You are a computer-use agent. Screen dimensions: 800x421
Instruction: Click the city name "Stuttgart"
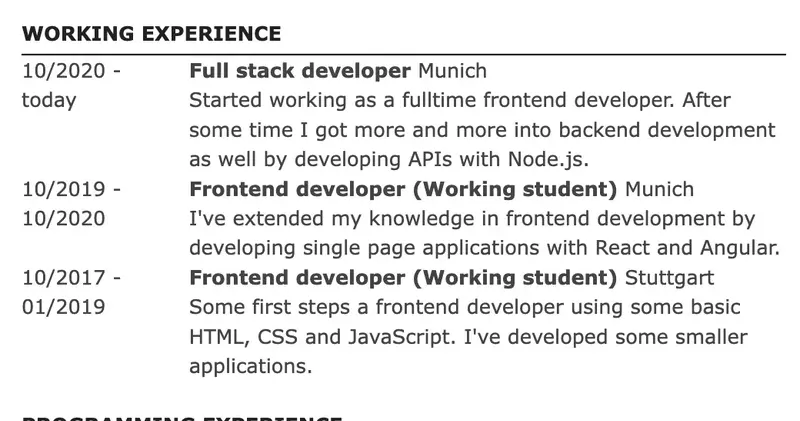(669, 278)
